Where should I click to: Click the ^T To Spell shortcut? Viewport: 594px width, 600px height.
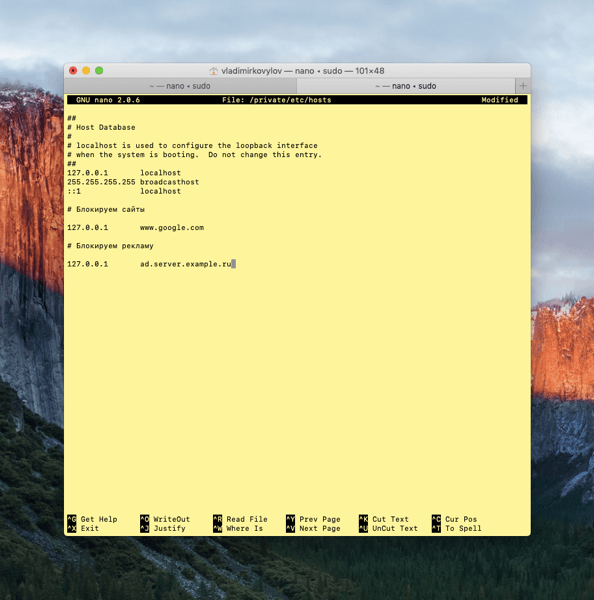pyautogui.click(x=457, y=528)
